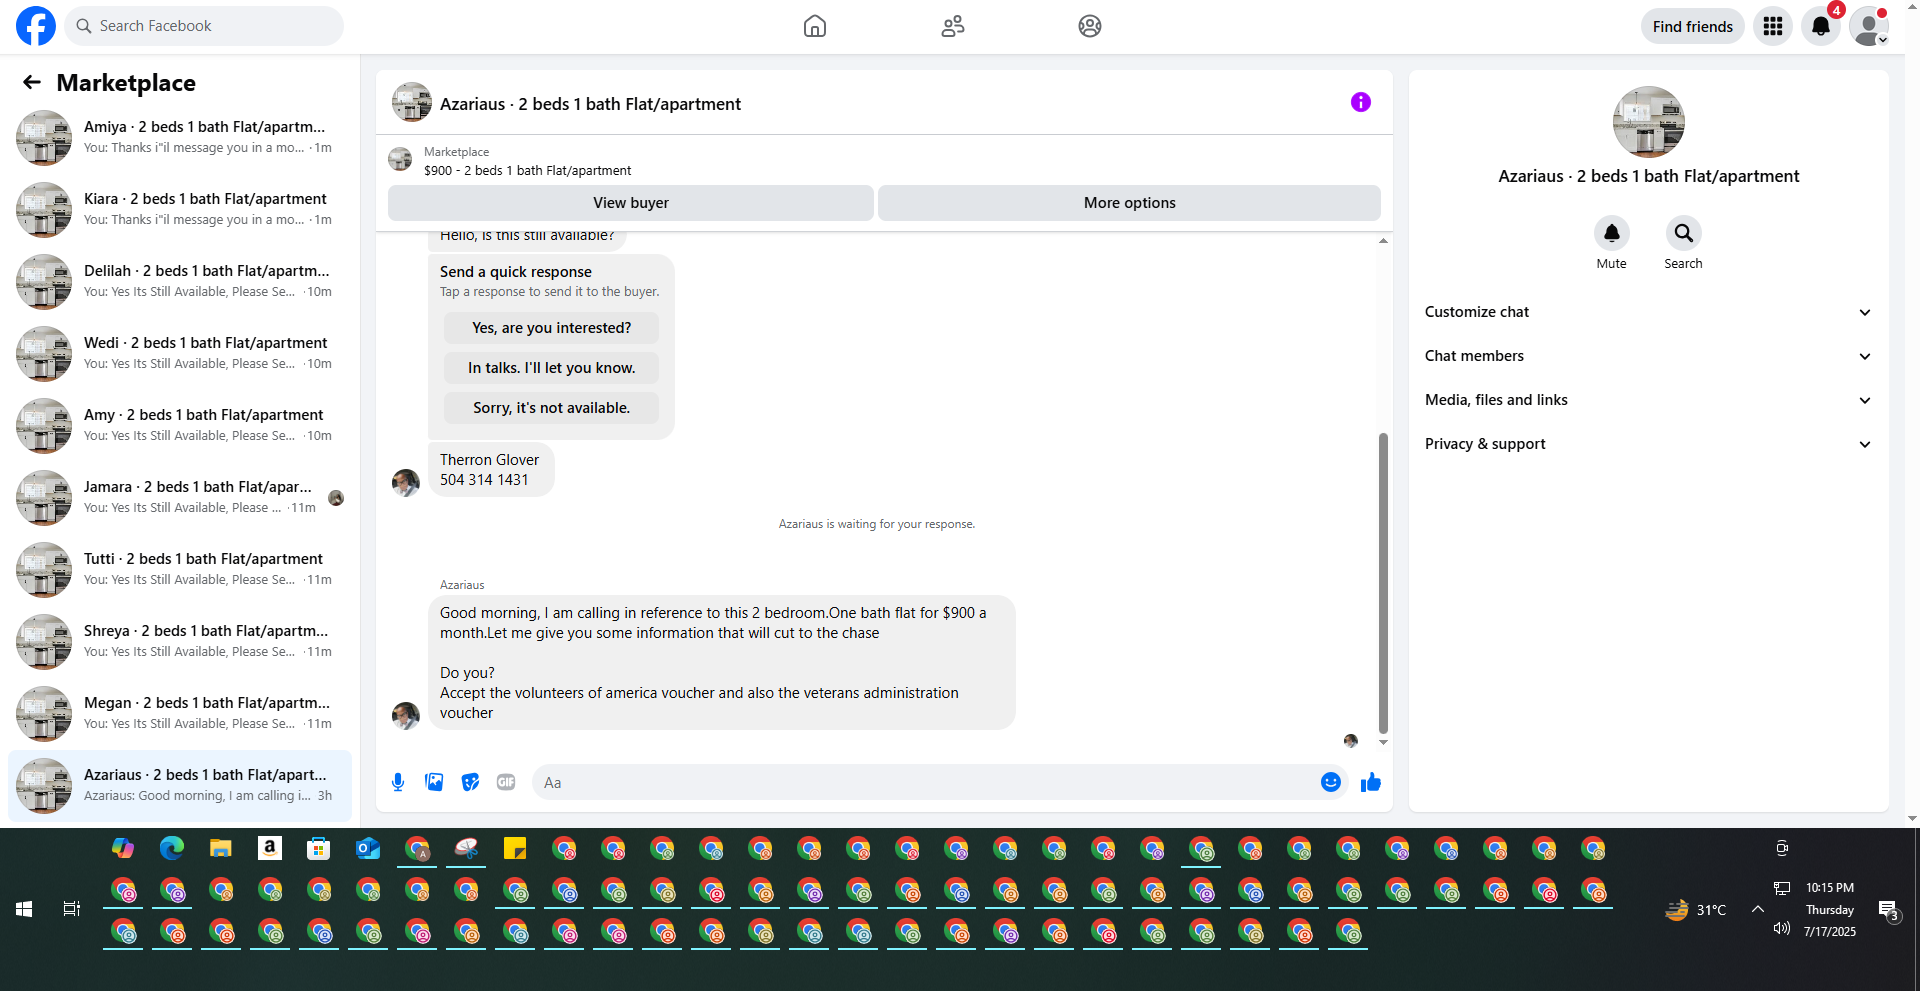
Task: Send quick response "Sorry, it's not available."
Action: (x=552, y=408)
